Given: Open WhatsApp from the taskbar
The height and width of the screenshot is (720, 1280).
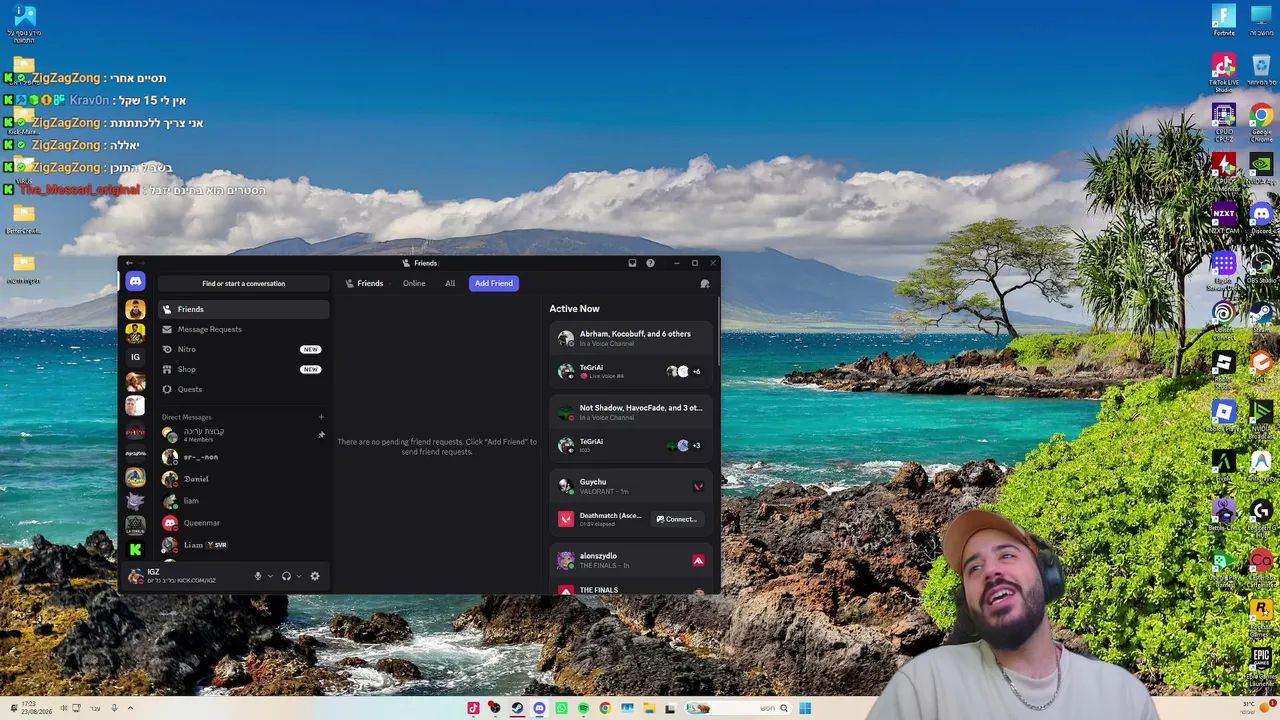Looking at the screenshot, I should 561,708.
